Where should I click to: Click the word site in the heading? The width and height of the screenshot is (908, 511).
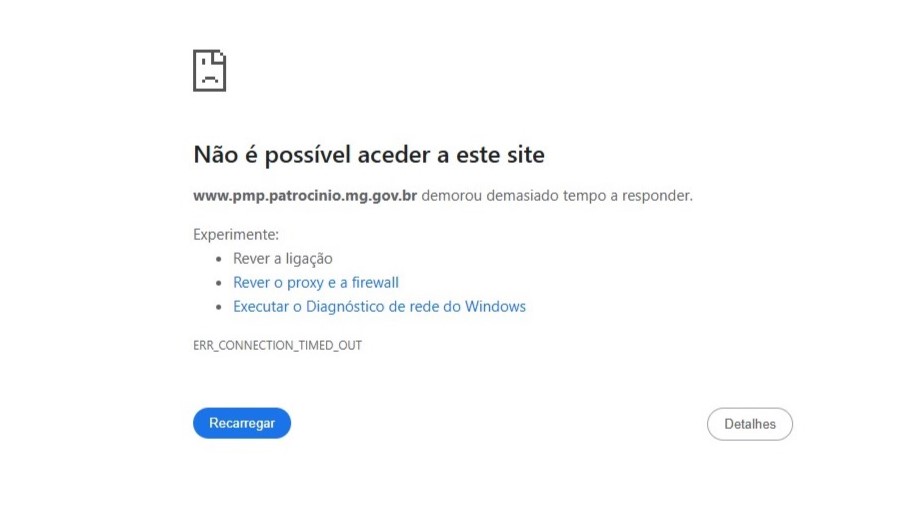coord(526,155)
